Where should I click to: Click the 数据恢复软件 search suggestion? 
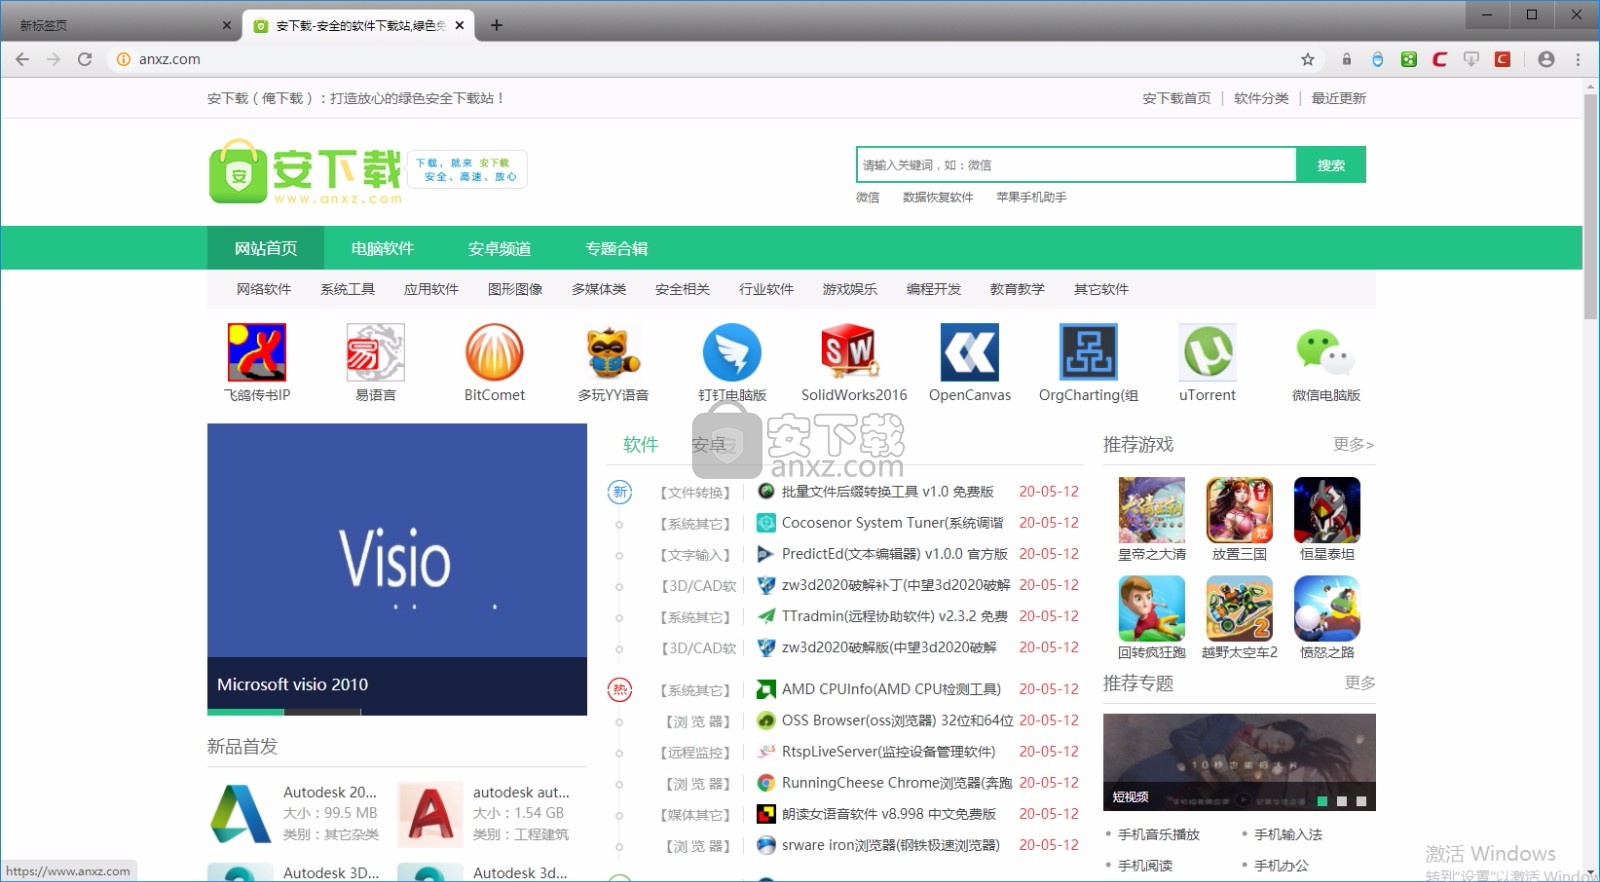[x=938, y=197]
